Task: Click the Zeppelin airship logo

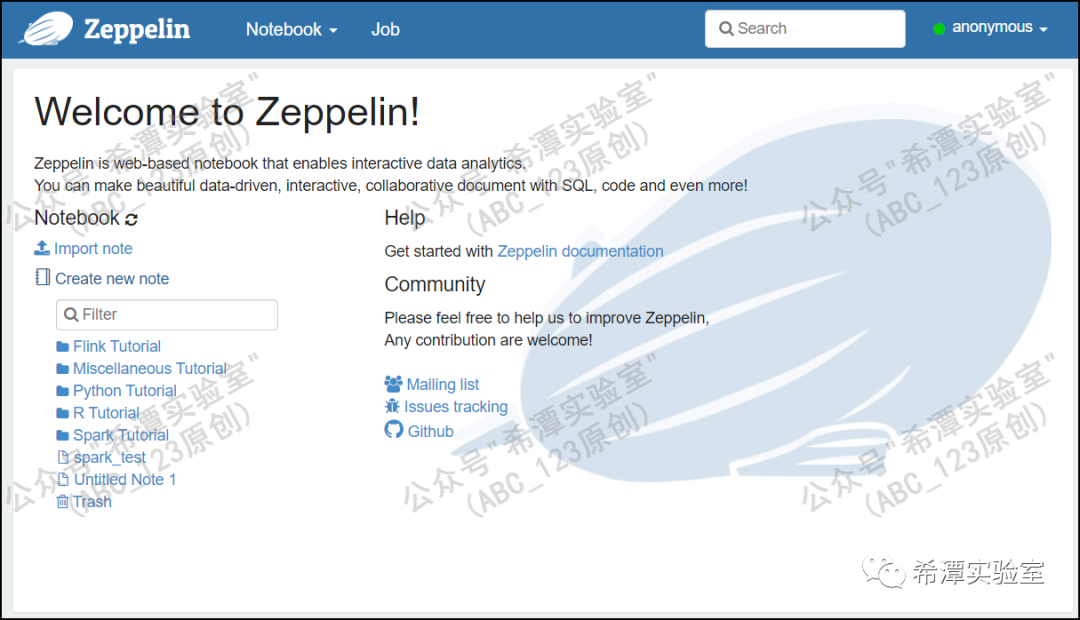Action: click(x=47, y=29)
